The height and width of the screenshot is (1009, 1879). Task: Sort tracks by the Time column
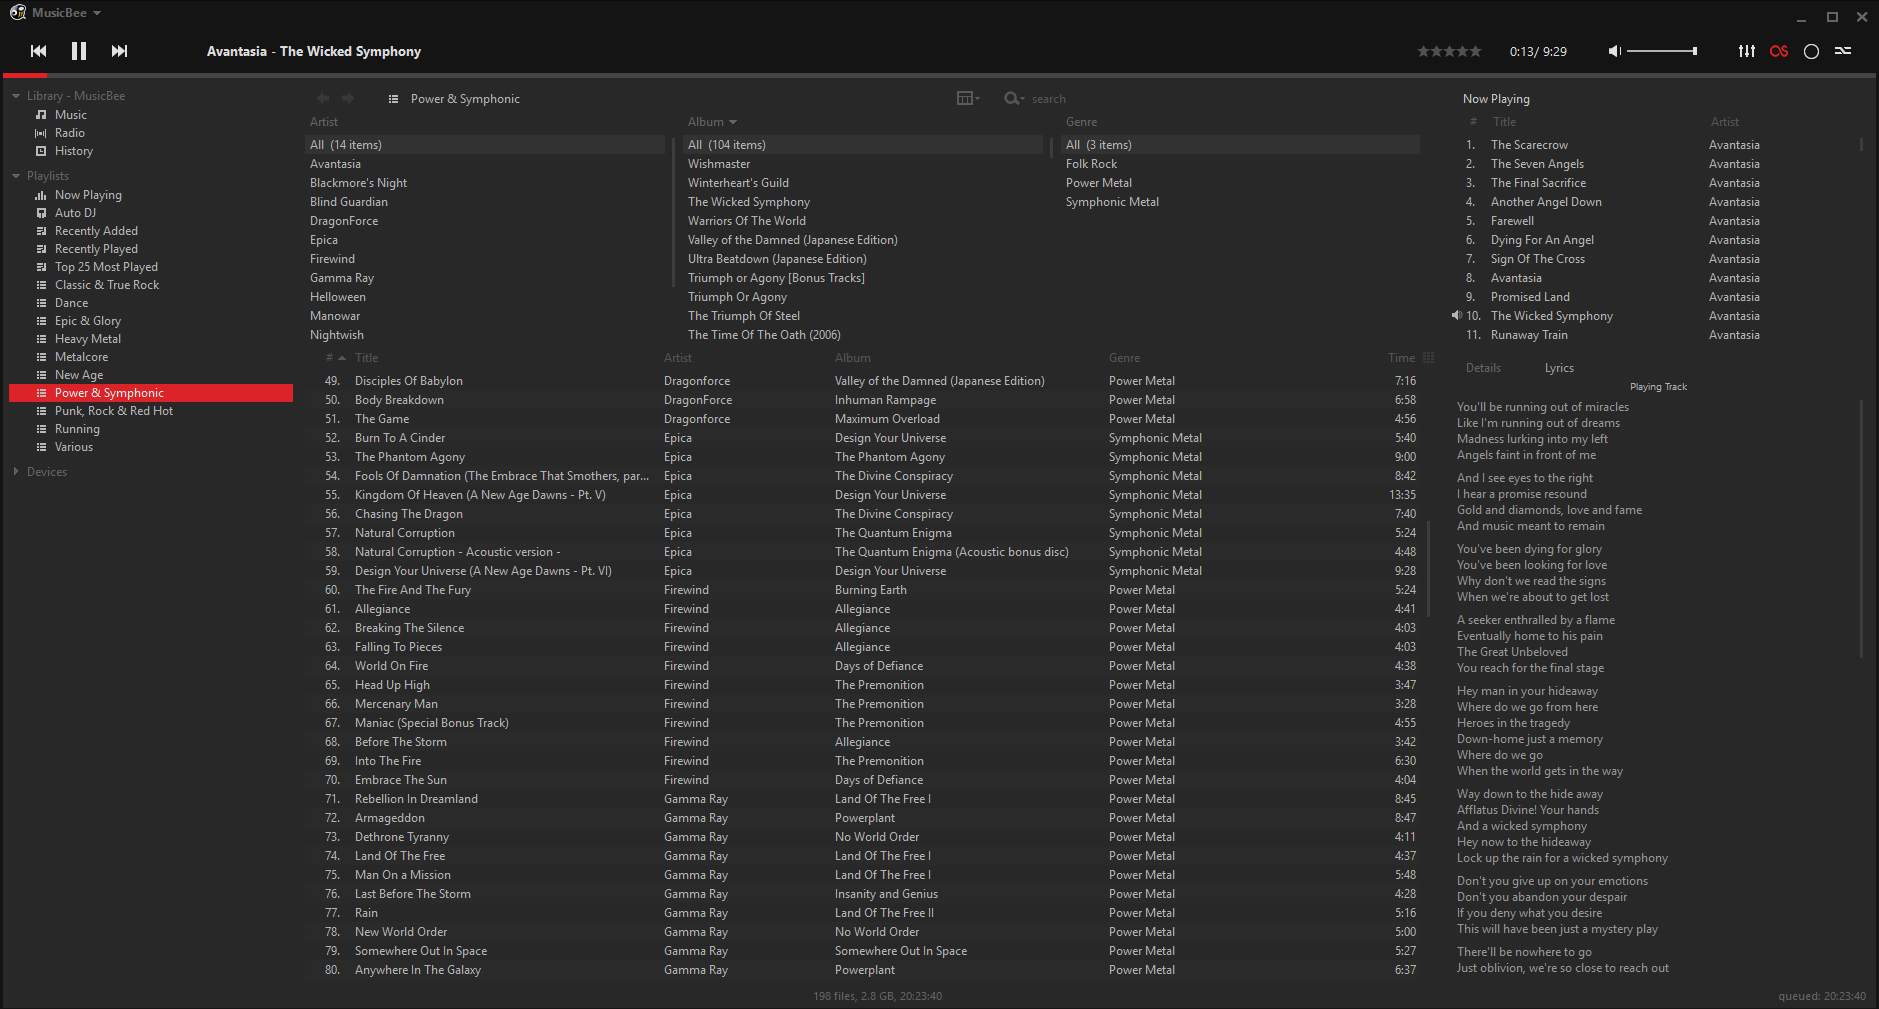pyautogui.click(x=1401, y=358)
